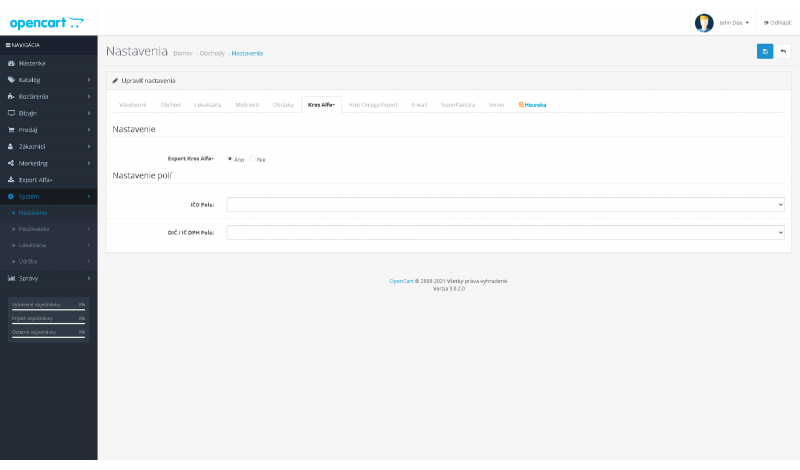Click the Export Alfa+ download icon
The height and width of the screenshot is (470, 800).
click(x=11, y=180)
